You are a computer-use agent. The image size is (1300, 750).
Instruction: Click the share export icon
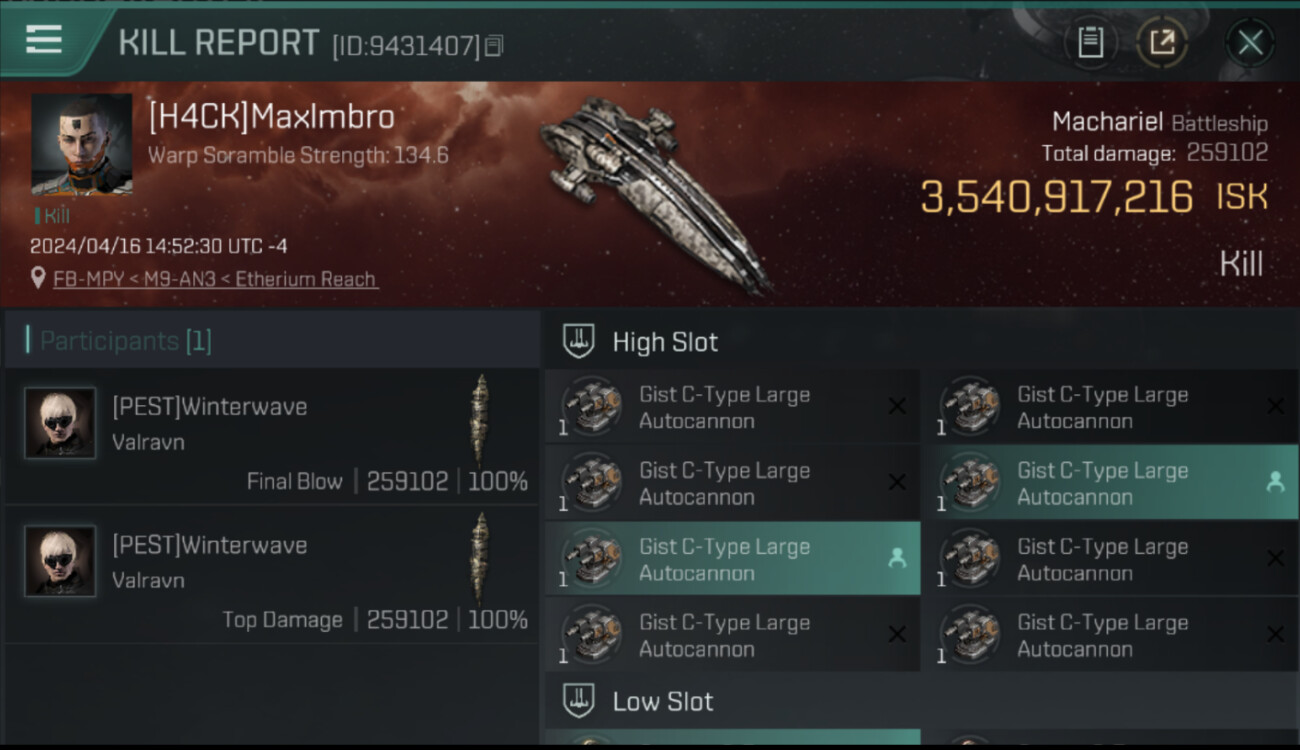coord(1162,42)
